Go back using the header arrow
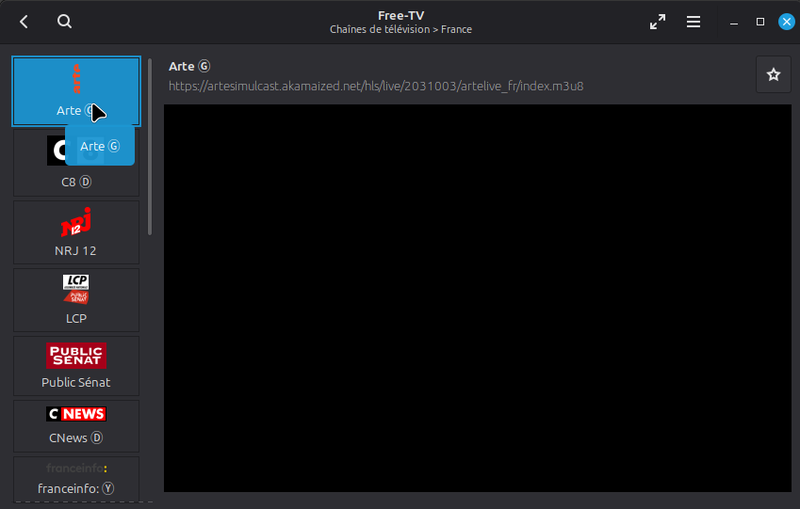Viewport: 800px width, 509px height. (24, 22)
